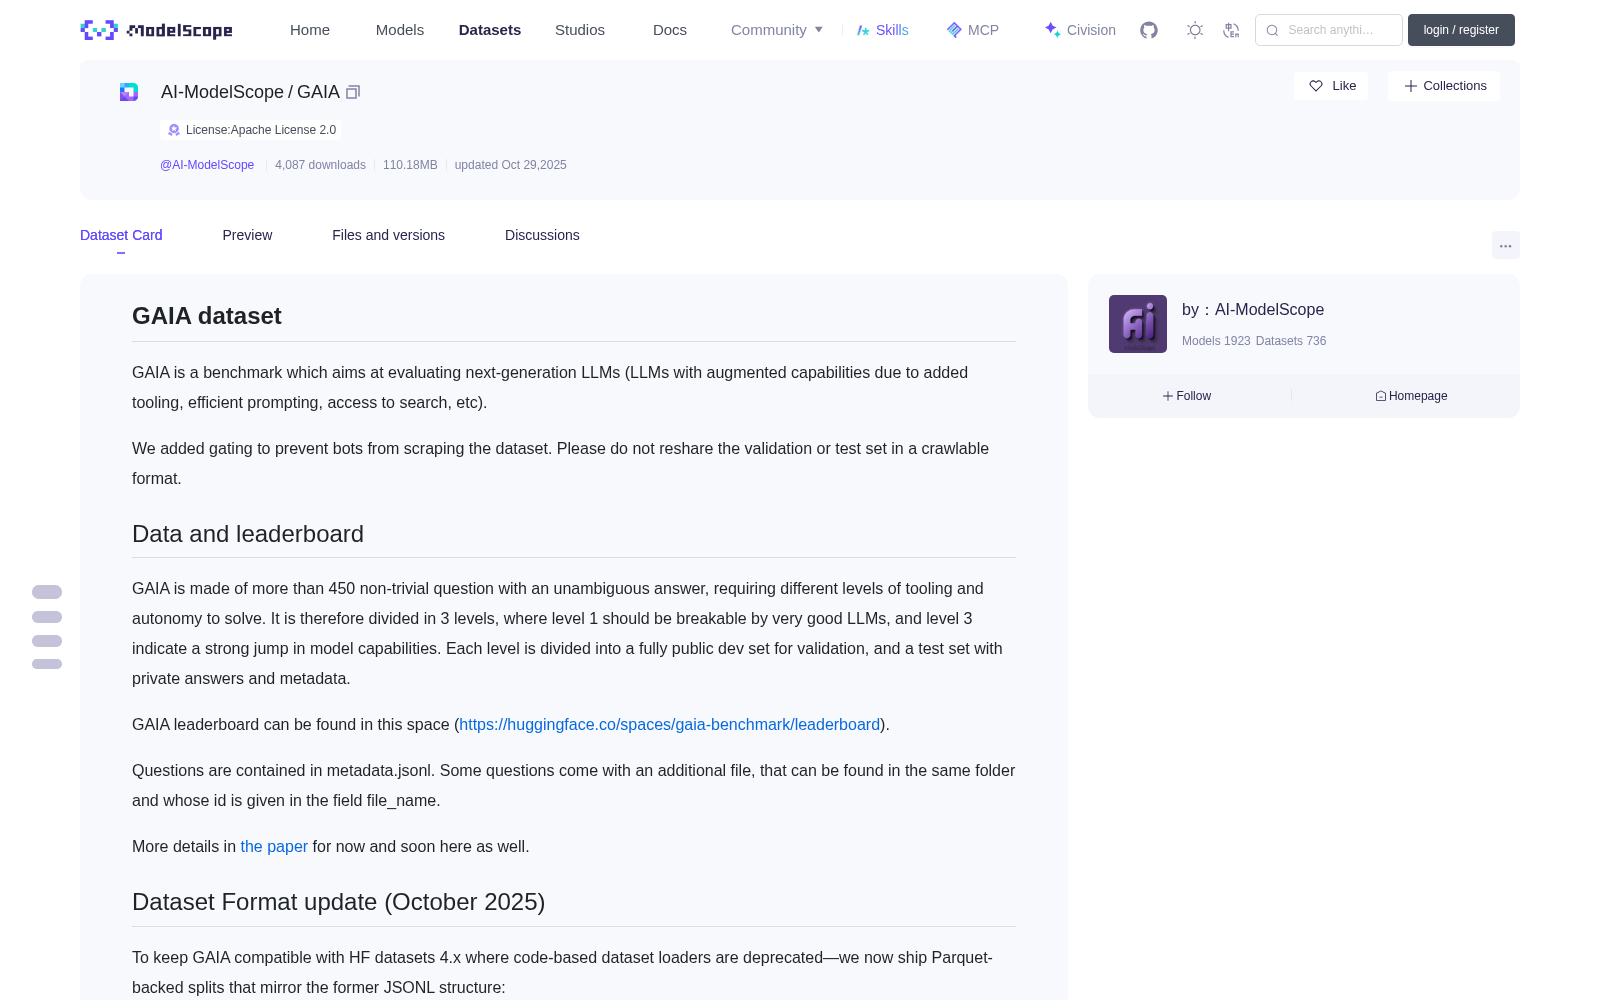Expand the Community dropdown menu
This screenshot has width=1600, height=1000.
tap(777, 30)
